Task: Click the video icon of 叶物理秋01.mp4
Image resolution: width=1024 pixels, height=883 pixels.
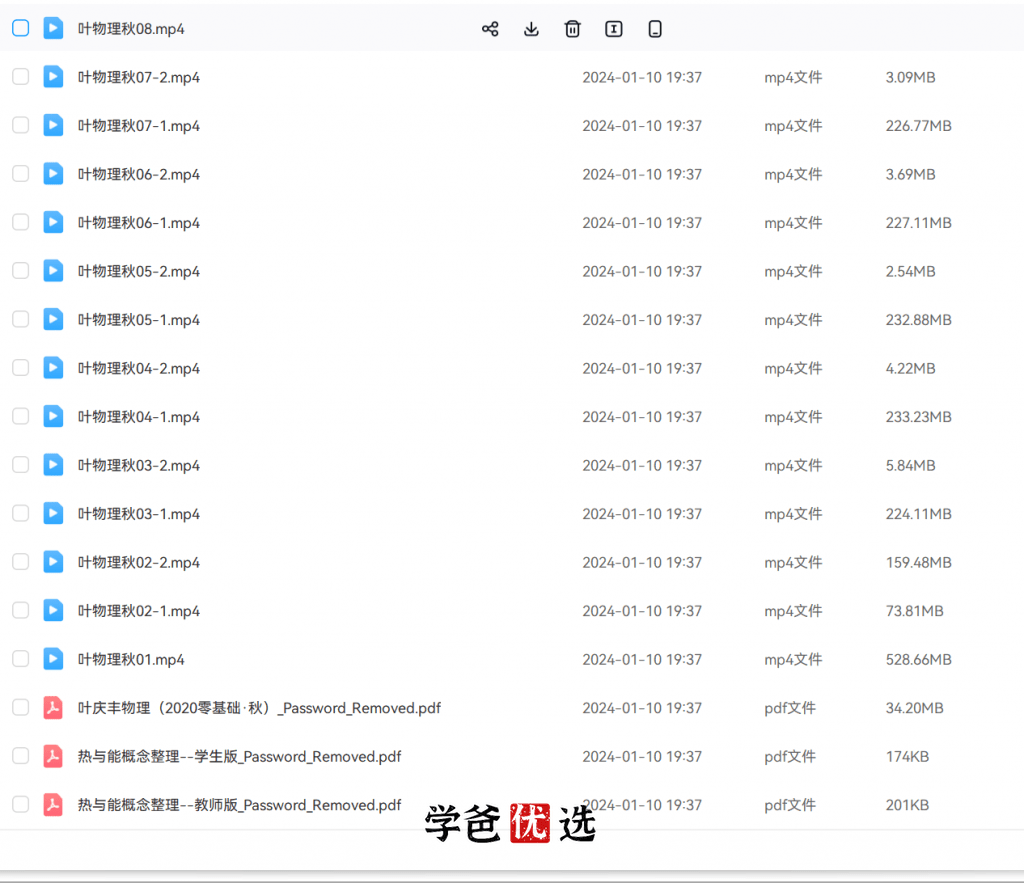Action: pyautogui.click(x=53, y=659)
